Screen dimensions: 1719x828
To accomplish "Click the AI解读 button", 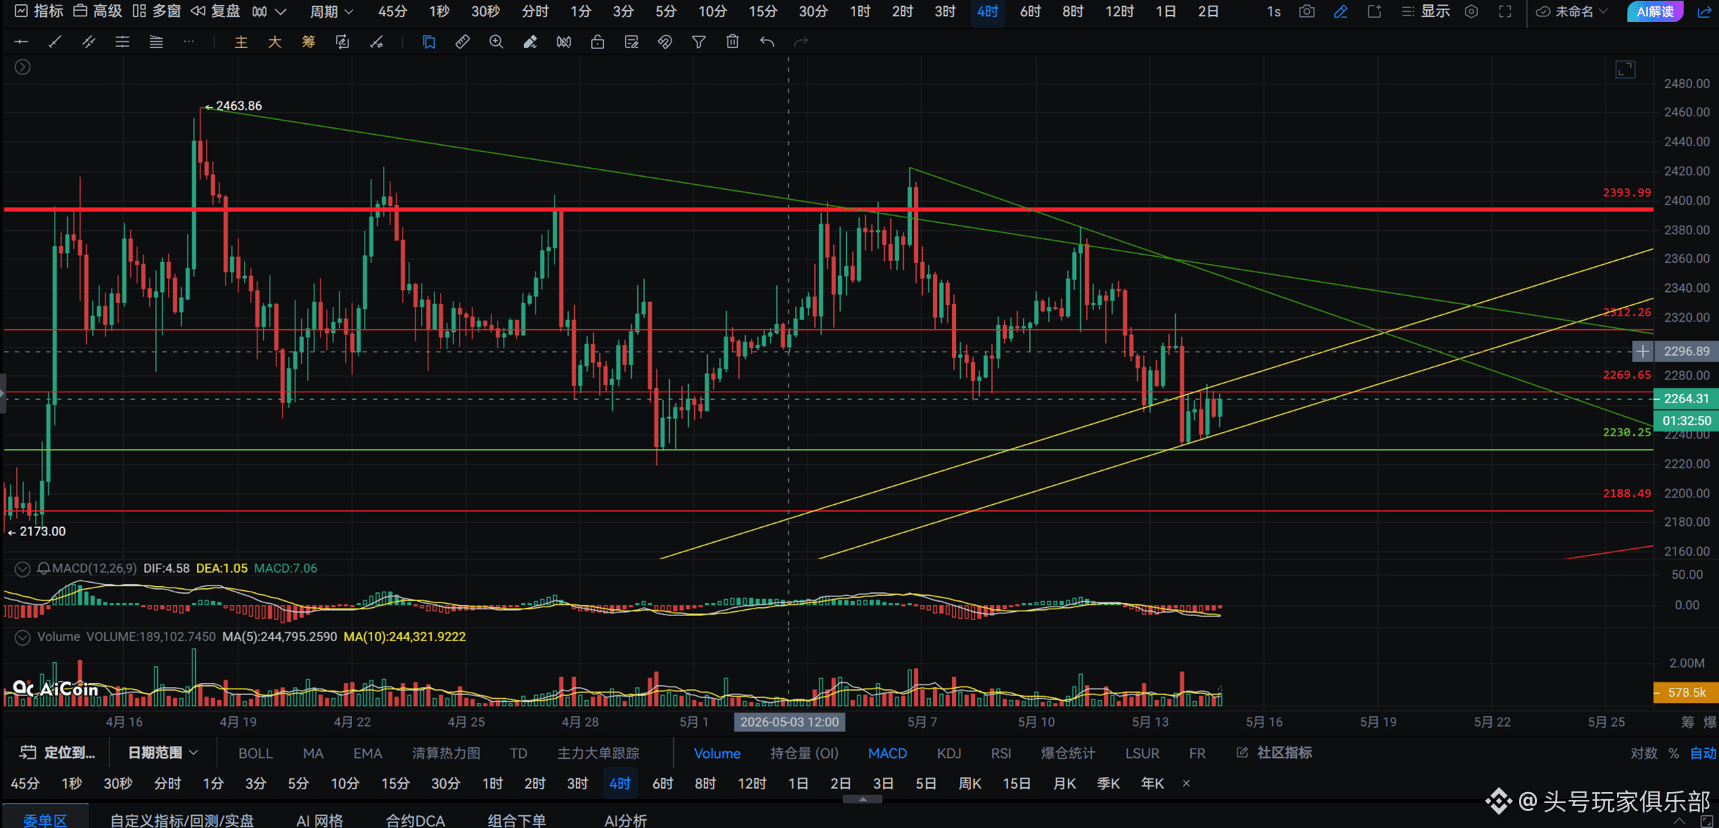I will pos(1655,12).
